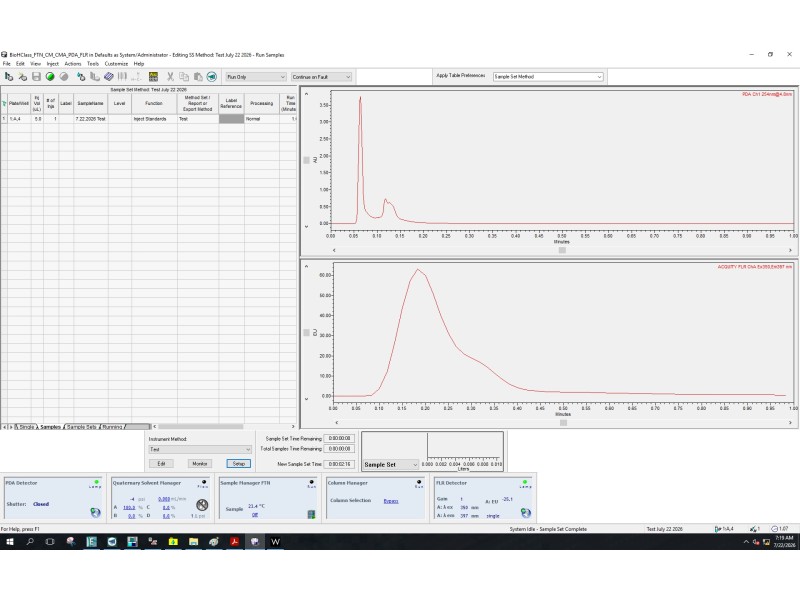Click the scissors Cut icon
The height and width of the screenshot is (600, 800).
pos(170,77)
